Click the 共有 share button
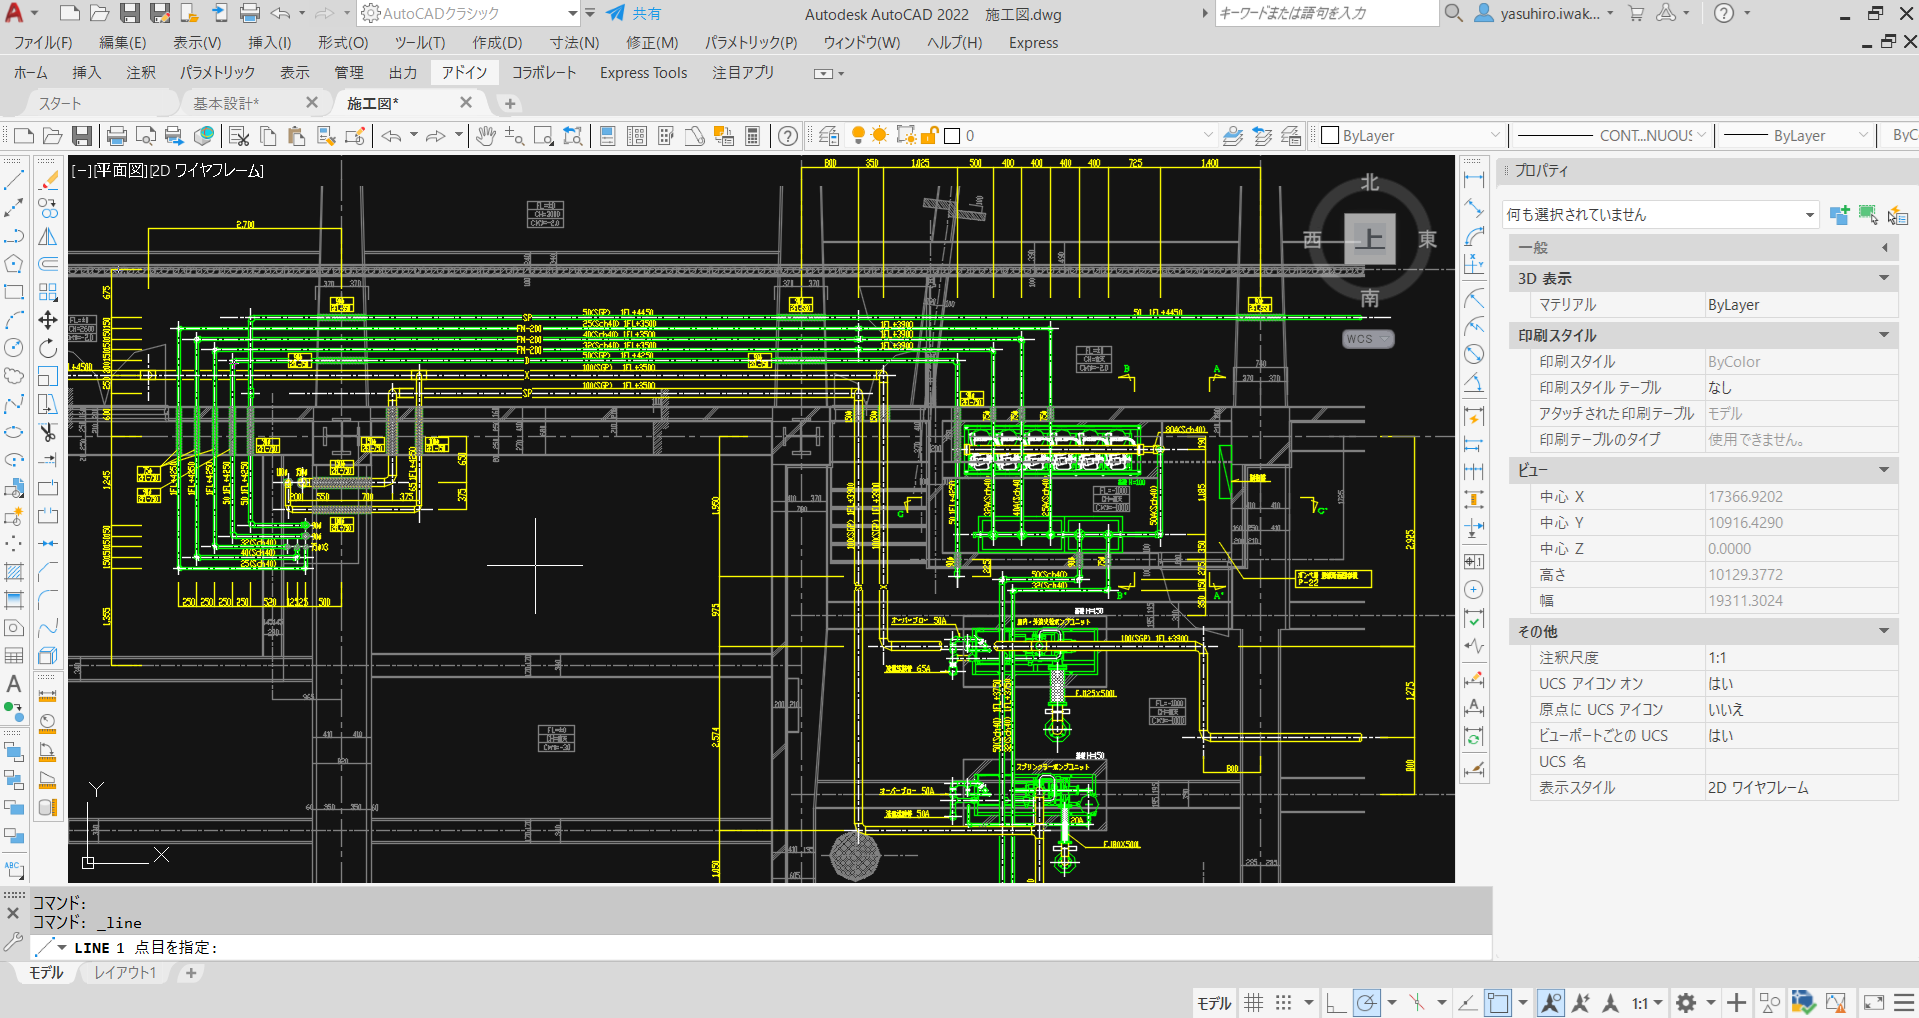This screenshot has height=1018, width=1919. 634,14
